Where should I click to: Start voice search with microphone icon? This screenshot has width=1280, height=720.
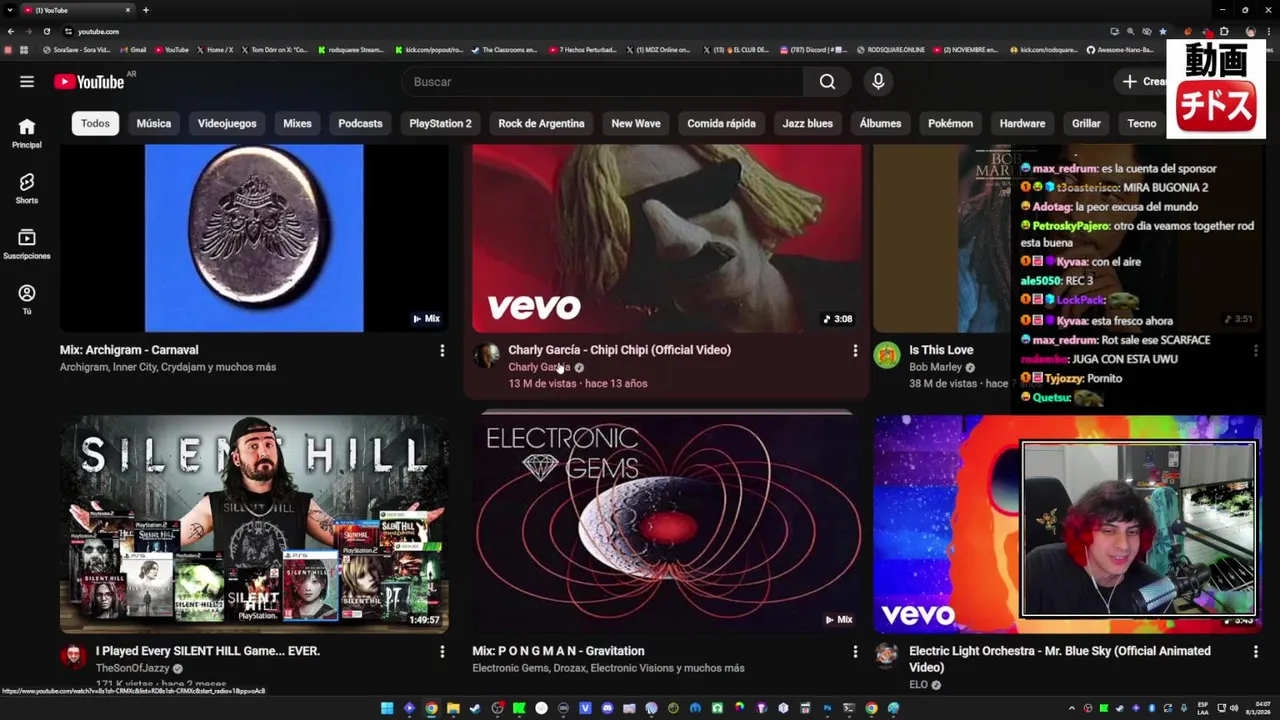(878, 82)
